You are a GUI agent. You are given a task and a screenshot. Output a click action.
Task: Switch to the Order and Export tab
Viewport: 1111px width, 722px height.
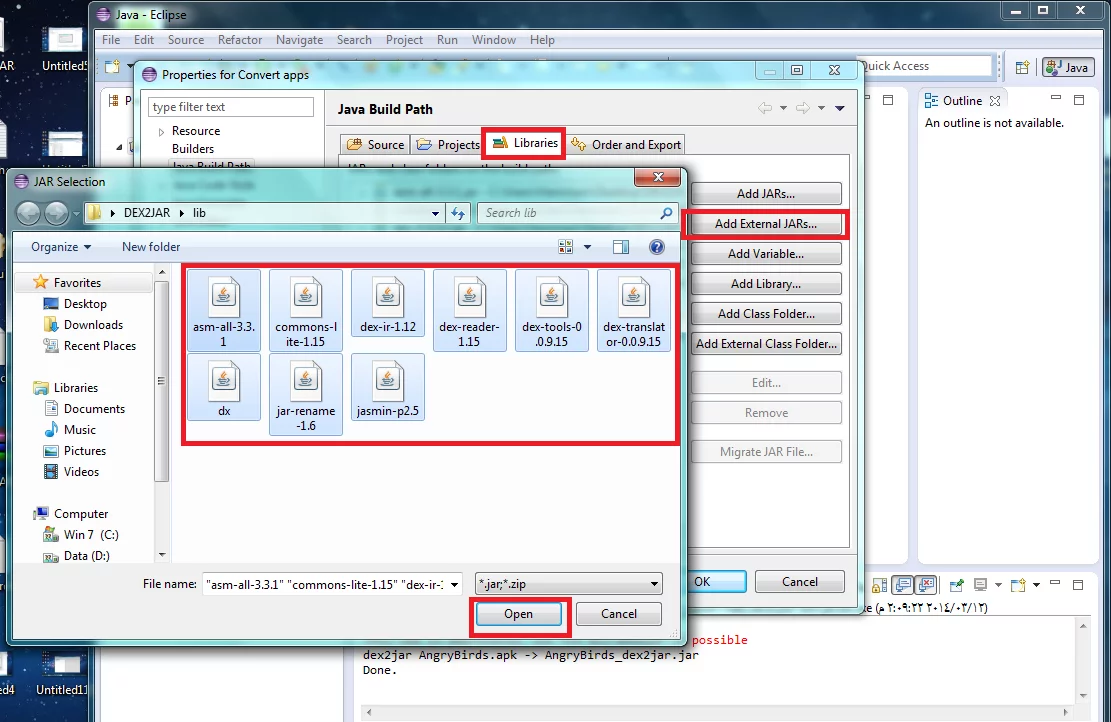[626, 144]
